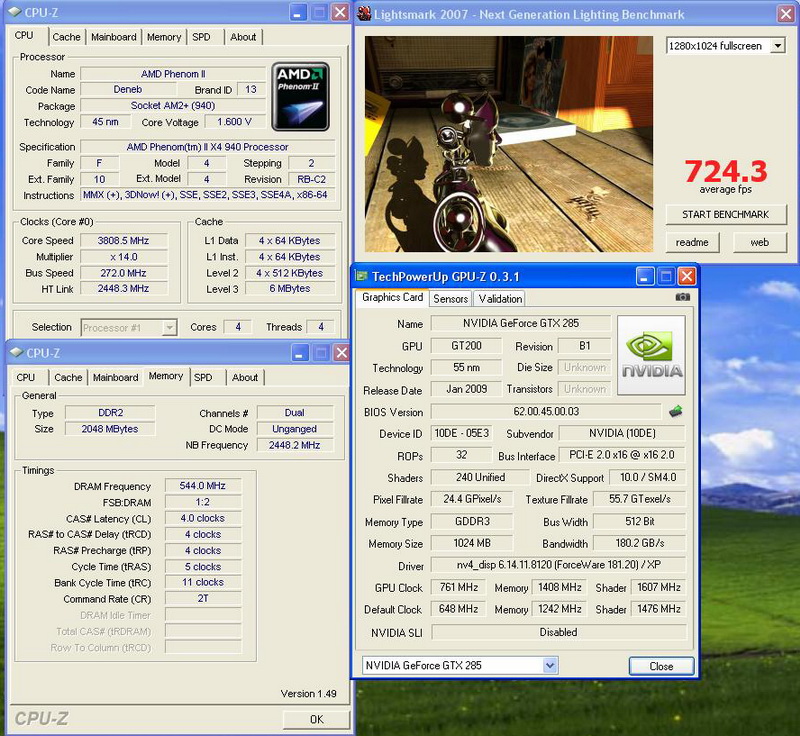Click the web button in Lightsmark
The image size is (800, 736).
tap(759, 242)
